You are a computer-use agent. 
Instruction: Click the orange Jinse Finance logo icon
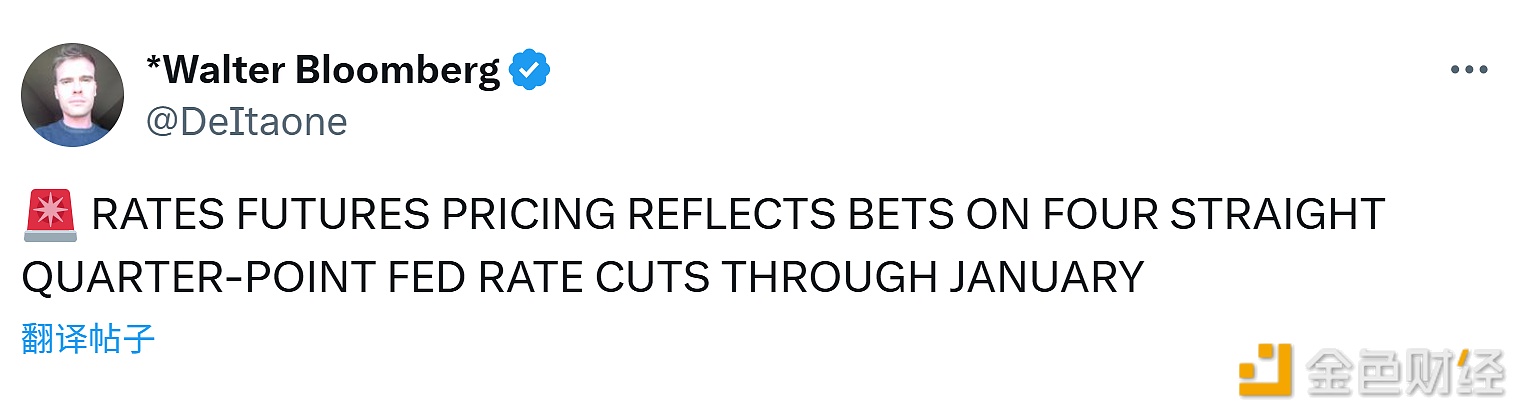pyautogui.click(x=1265, y=372)
